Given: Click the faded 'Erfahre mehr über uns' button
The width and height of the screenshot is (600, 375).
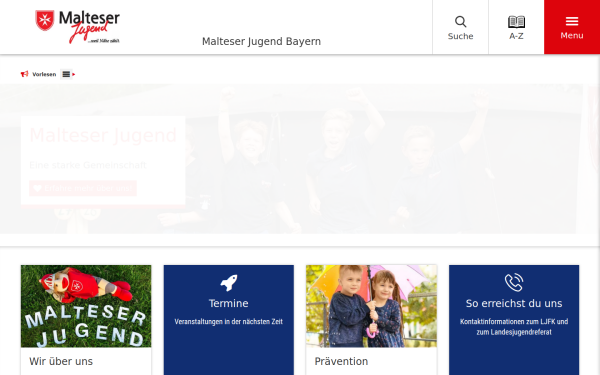Looking at the screenshot, I should [x=83, y=188].
